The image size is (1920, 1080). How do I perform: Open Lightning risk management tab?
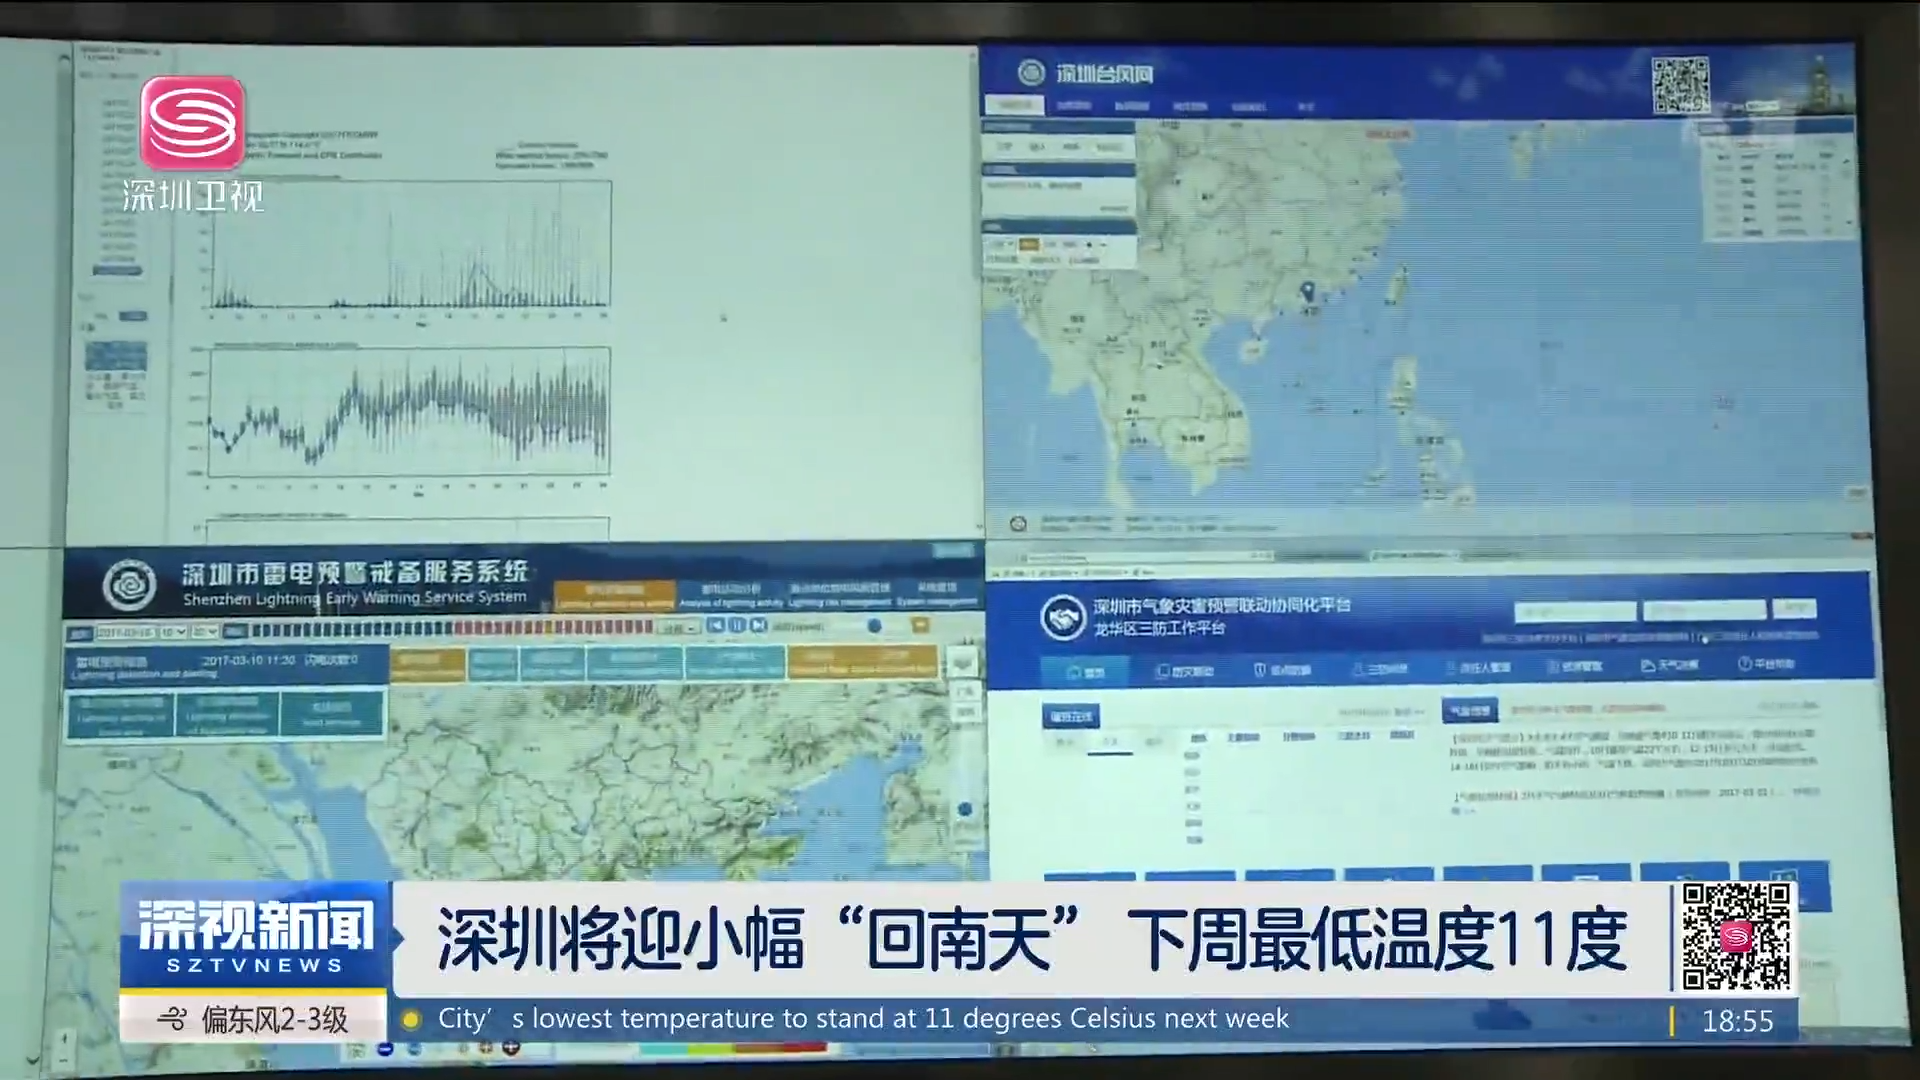[x=839, y=594]
